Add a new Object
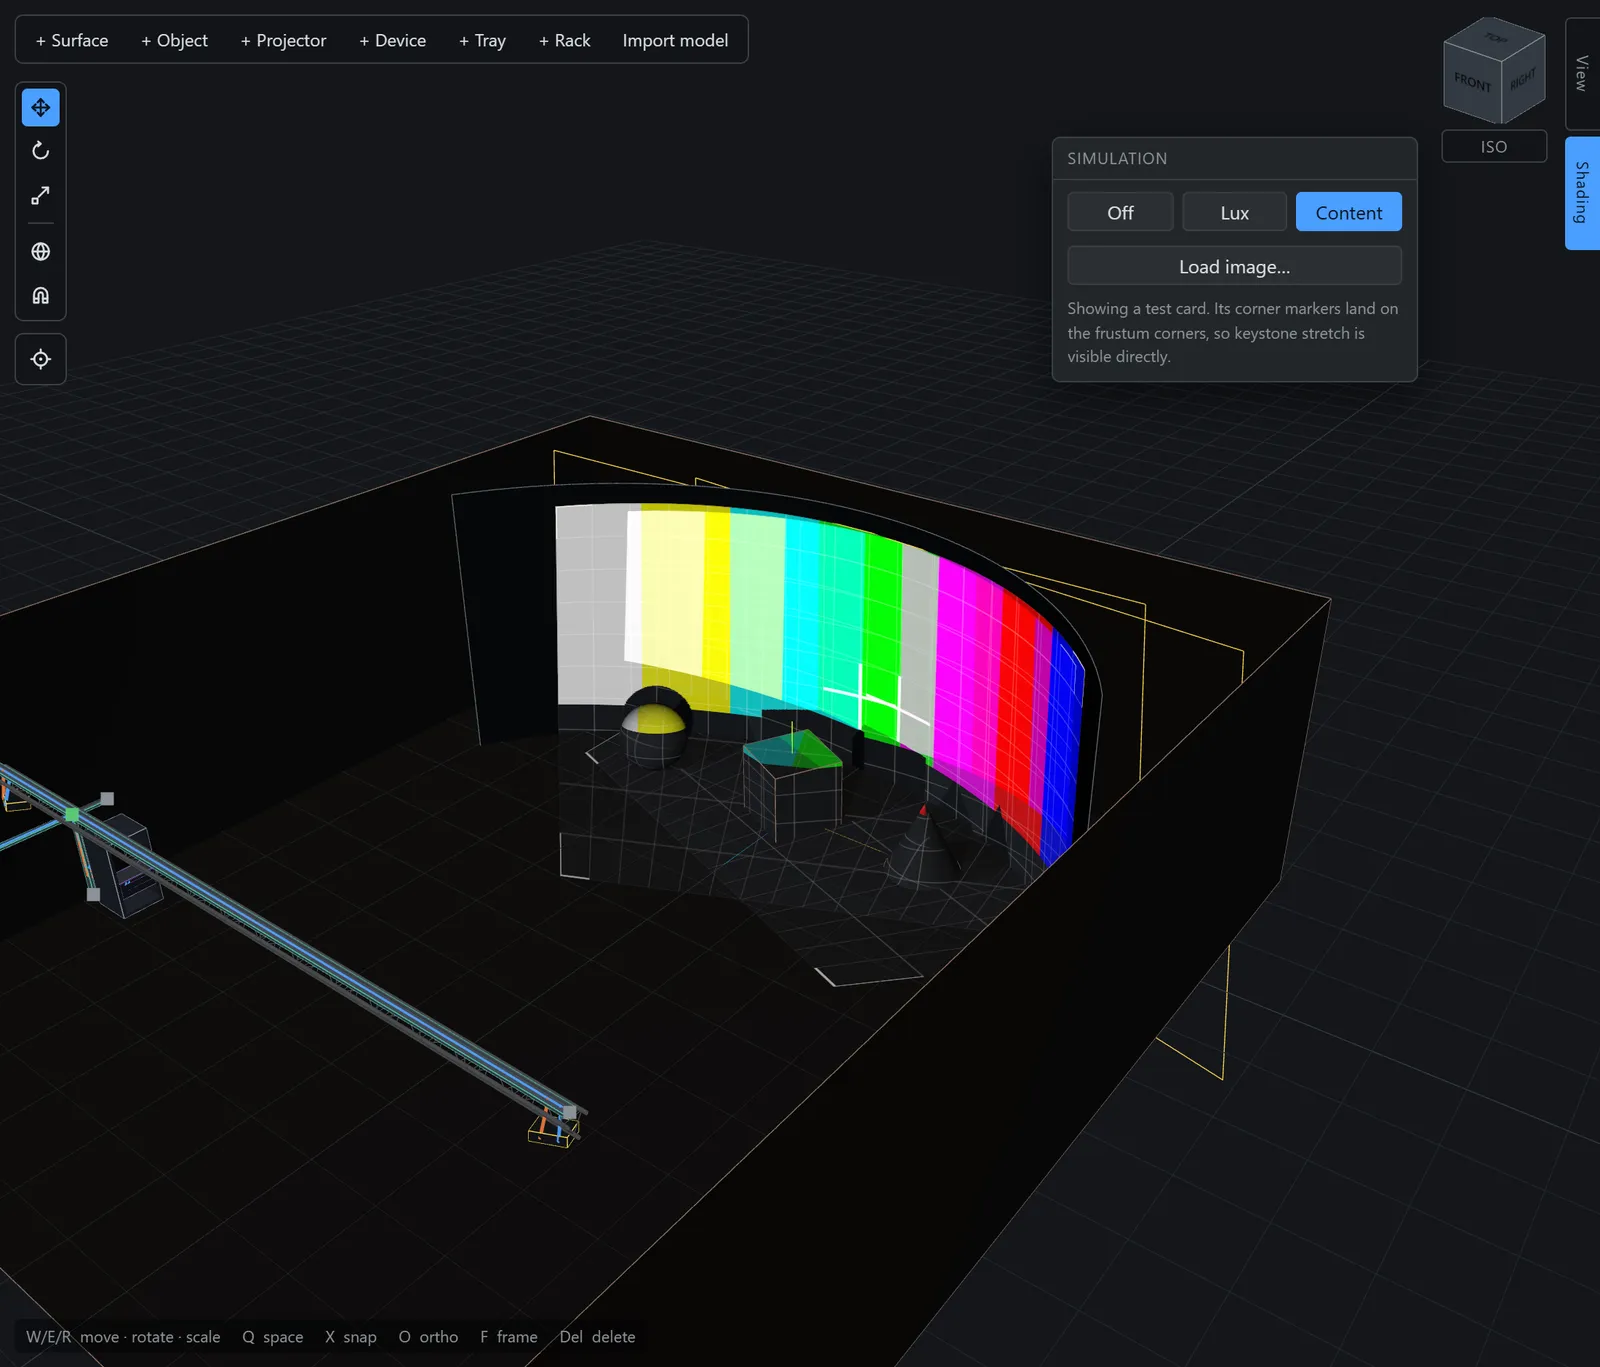Image resolution: width=1600 pixels, height=1367 pixels. tap(174, 40)
